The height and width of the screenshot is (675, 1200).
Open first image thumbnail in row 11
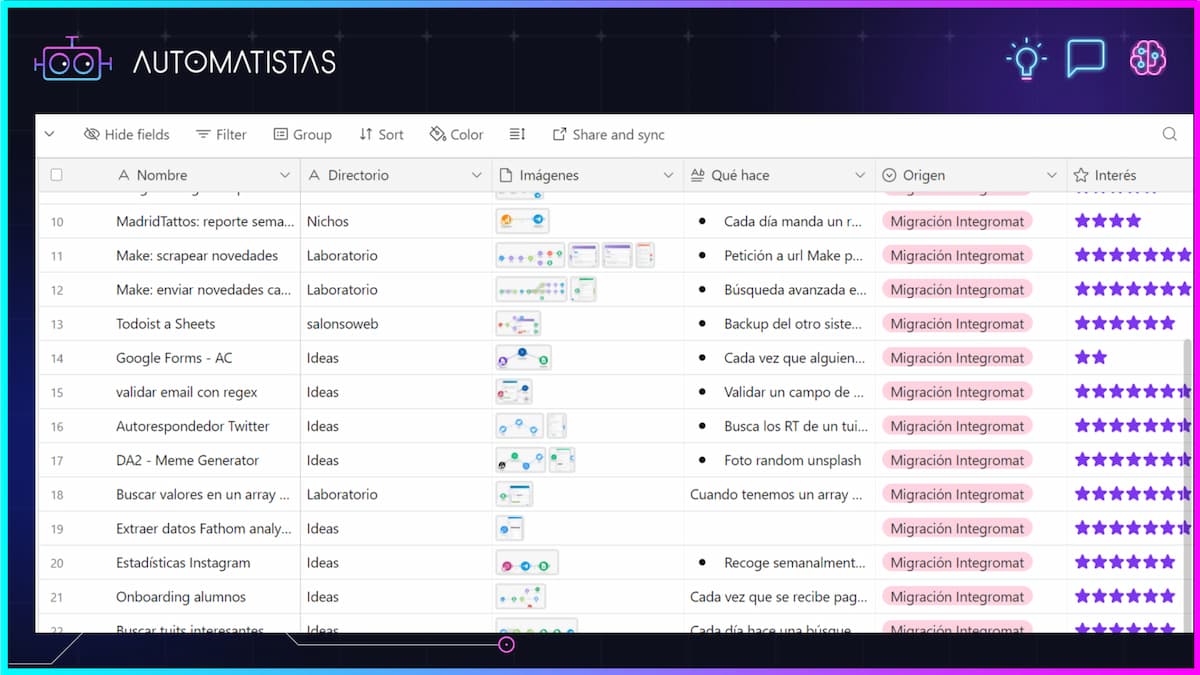point(530,256)
